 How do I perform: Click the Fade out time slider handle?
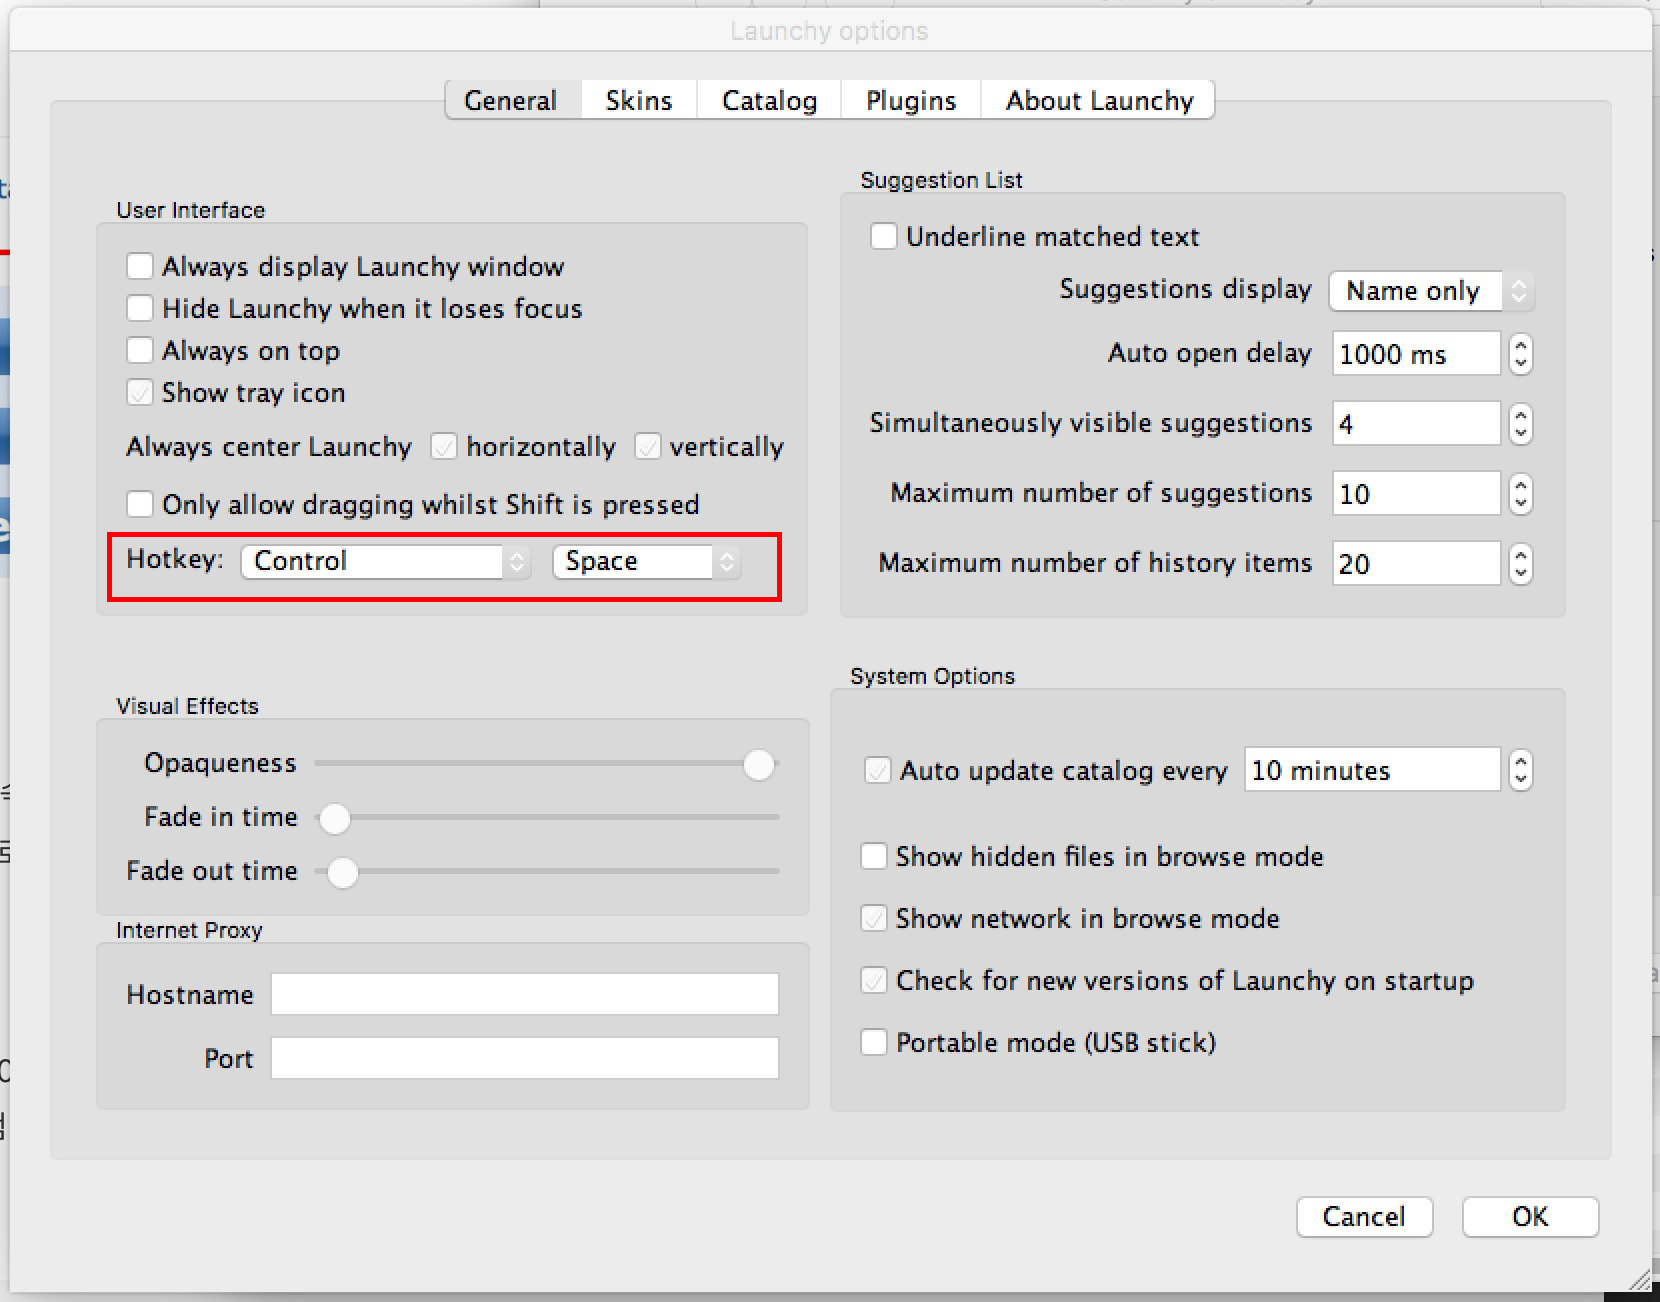343,872
